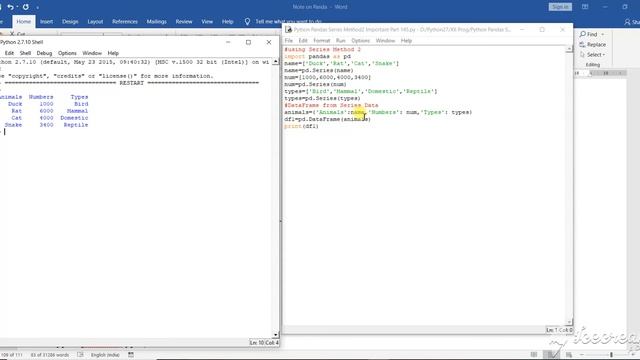
Task: Click the 'Domestic' cell in Shell output
Action: (x=74, y=118)
